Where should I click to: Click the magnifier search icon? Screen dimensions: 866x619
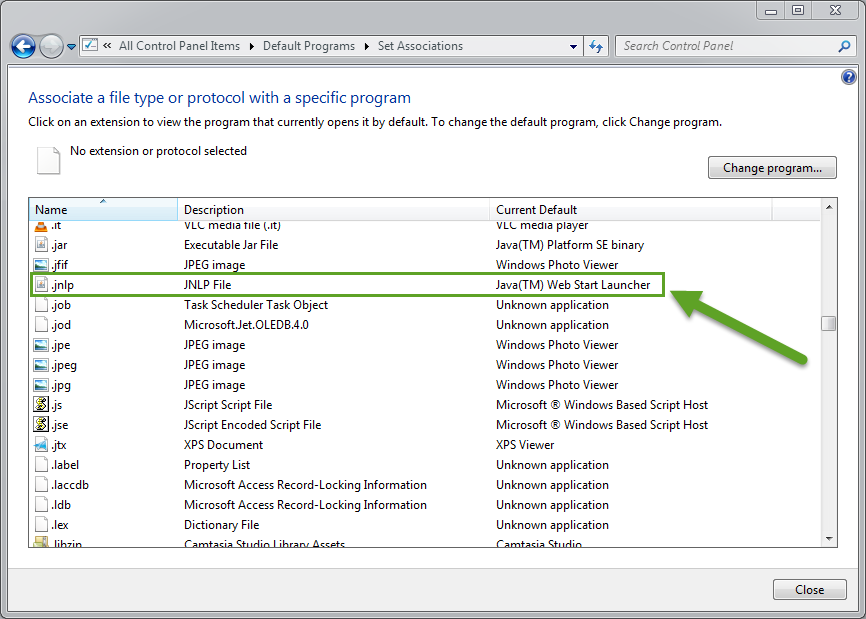[x=844, y=46]
